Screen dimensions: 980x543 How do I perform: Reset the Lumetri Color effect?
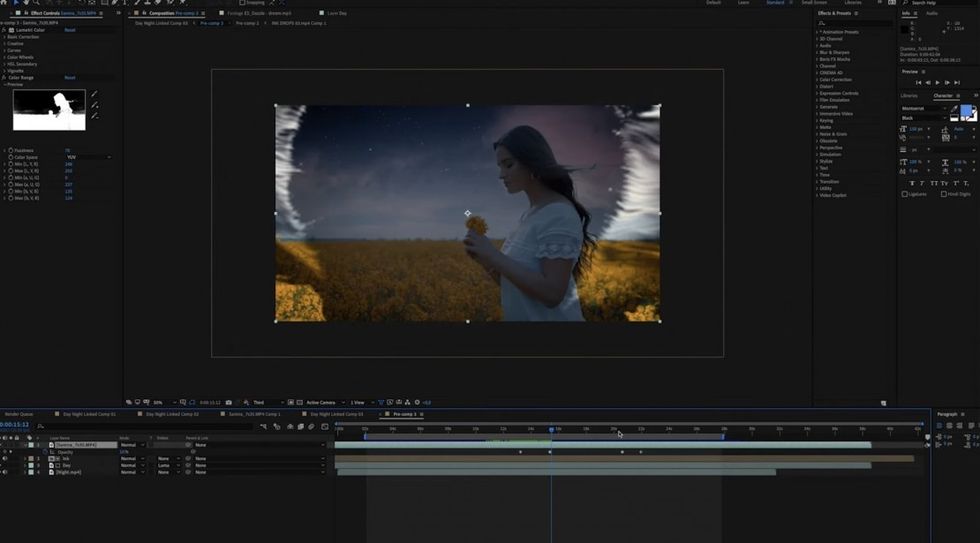point(70,30)
